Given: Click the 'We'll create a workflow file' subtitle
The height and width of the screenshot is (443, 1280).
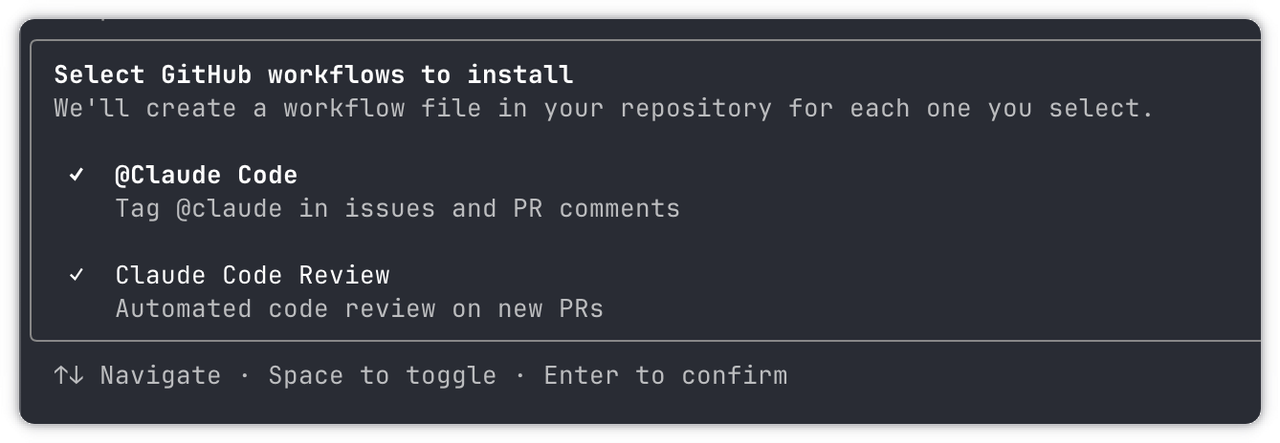Looking at the screenshot, I should point(603,108).
